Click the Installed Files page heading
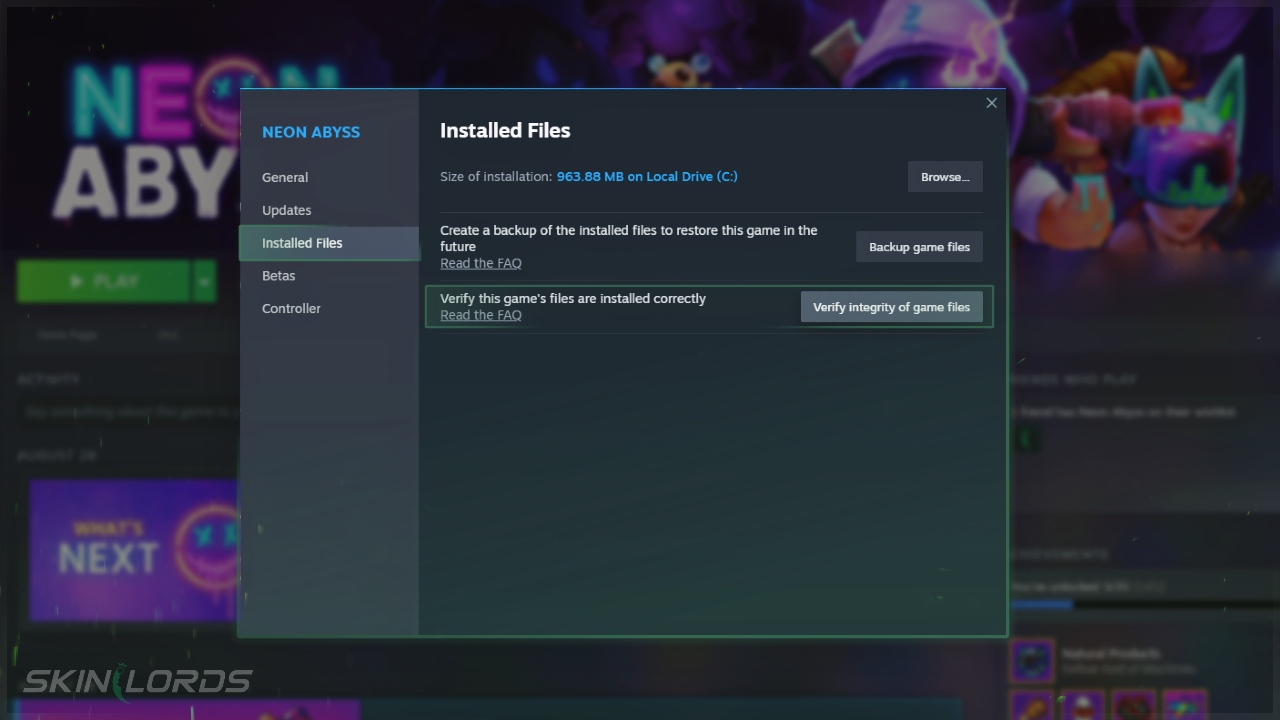Image resolution: width=1280 pixels, height=720 pixels. 505,131
